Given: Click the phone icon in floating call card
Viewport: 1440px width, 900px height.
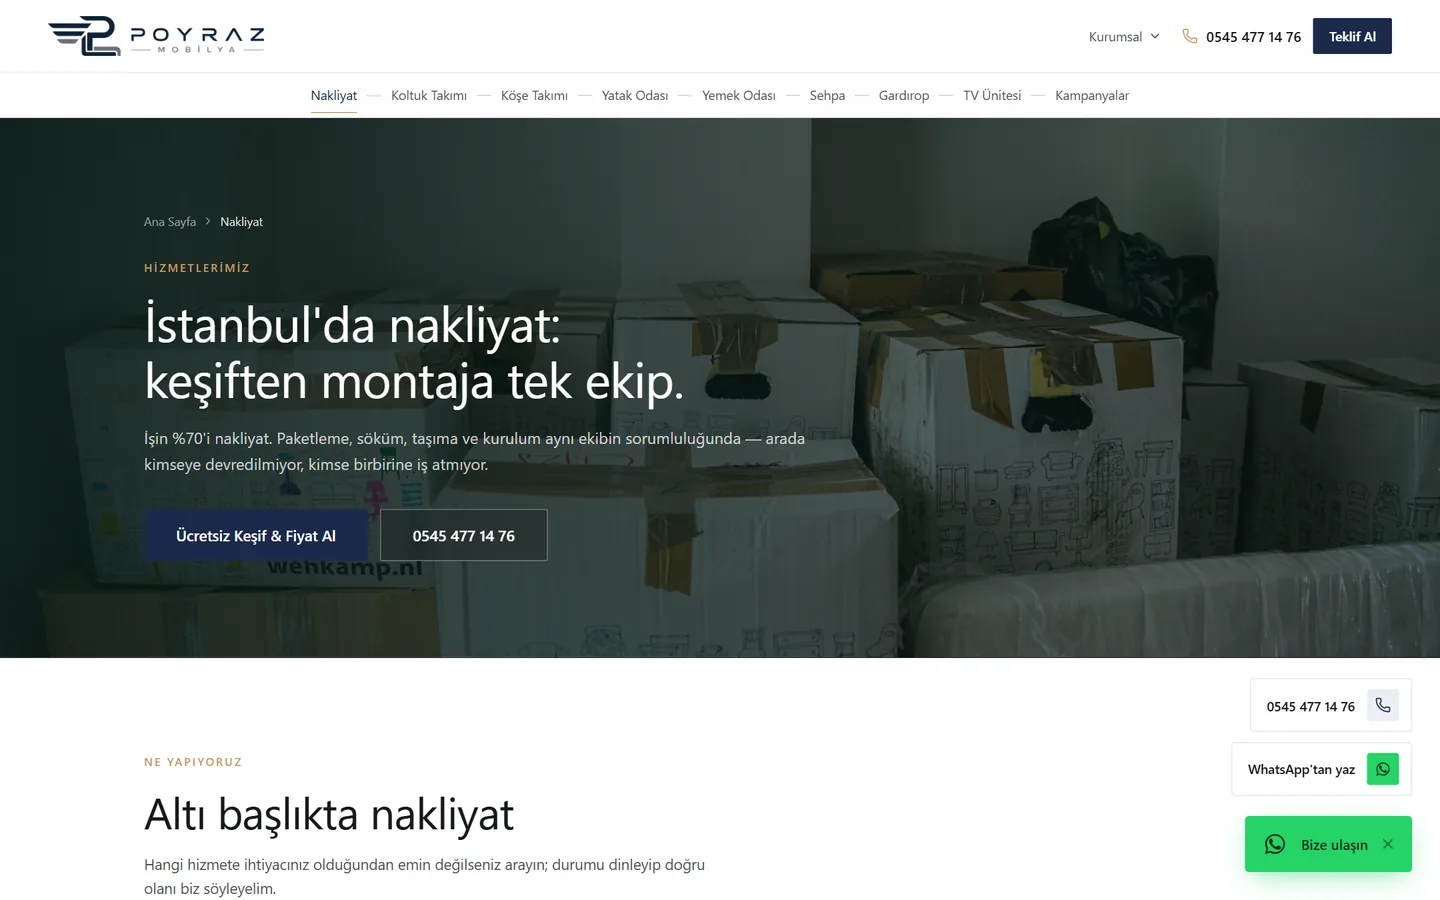Looking at the screenshot, I should (x=1383, y=706).
